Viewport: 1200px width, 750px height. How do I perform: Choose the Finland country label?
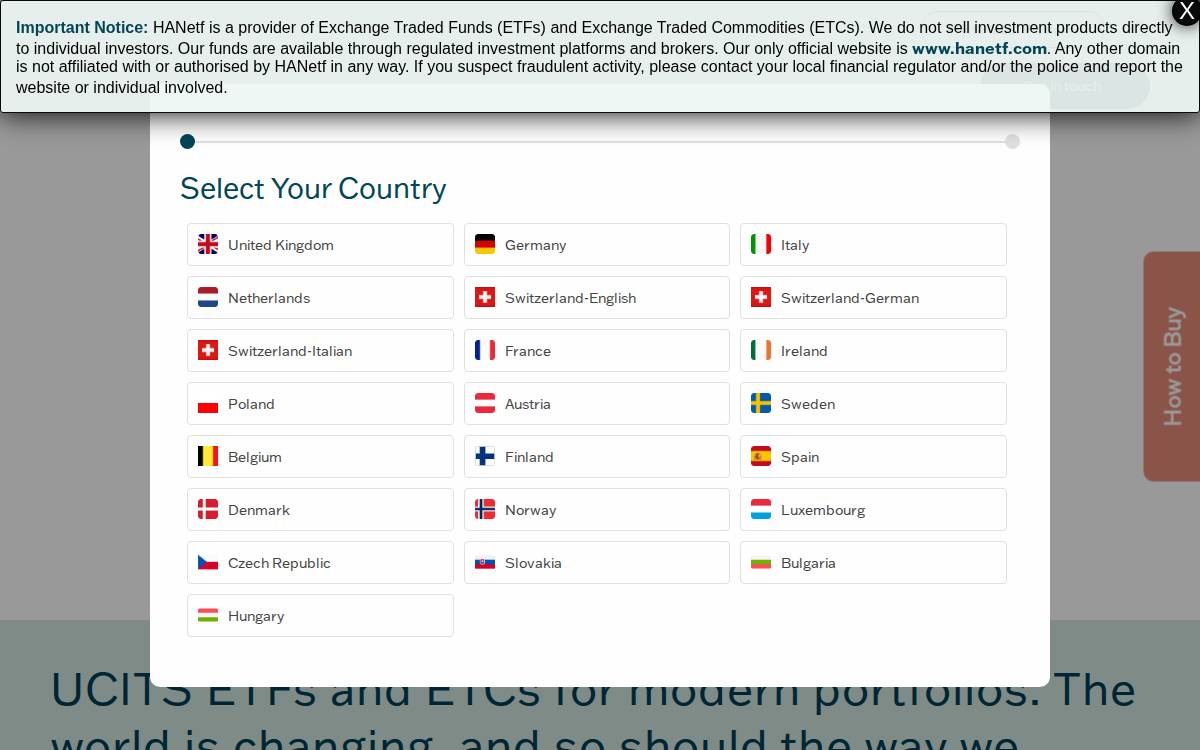coord(529,457)
